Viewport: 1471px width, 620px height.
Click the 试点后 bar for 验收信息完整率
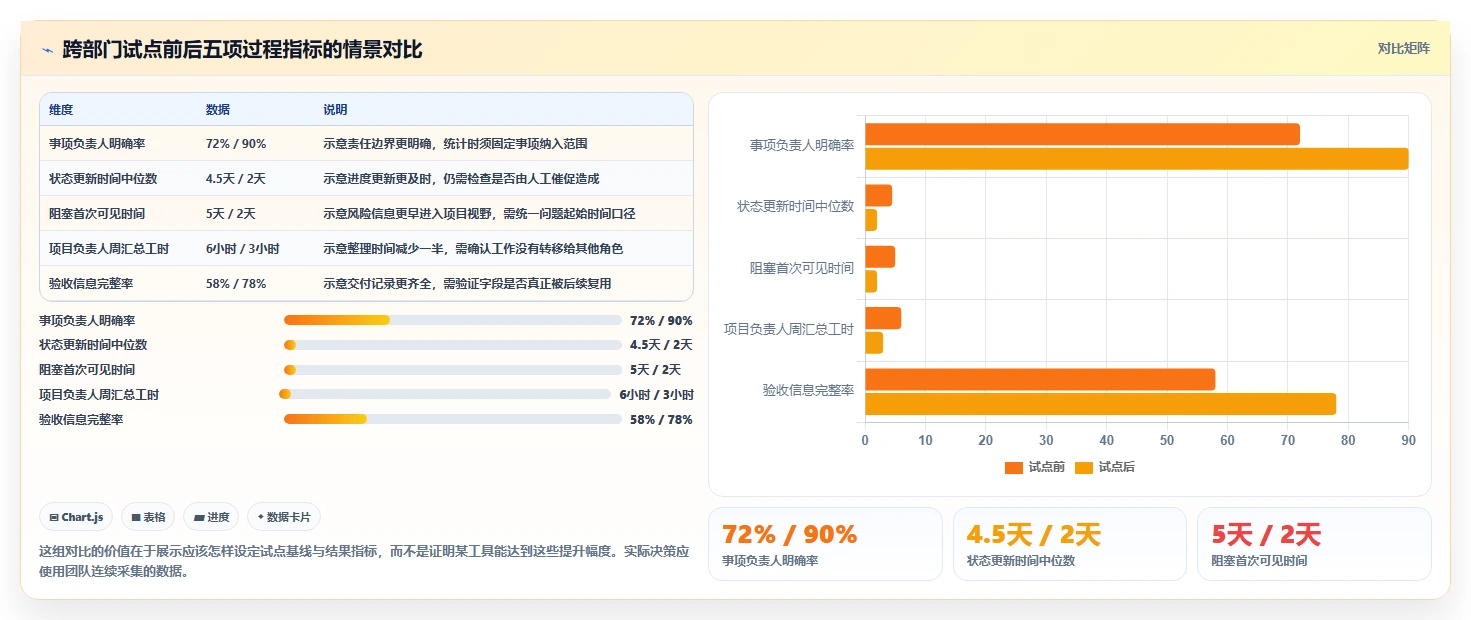(1100, 404)
